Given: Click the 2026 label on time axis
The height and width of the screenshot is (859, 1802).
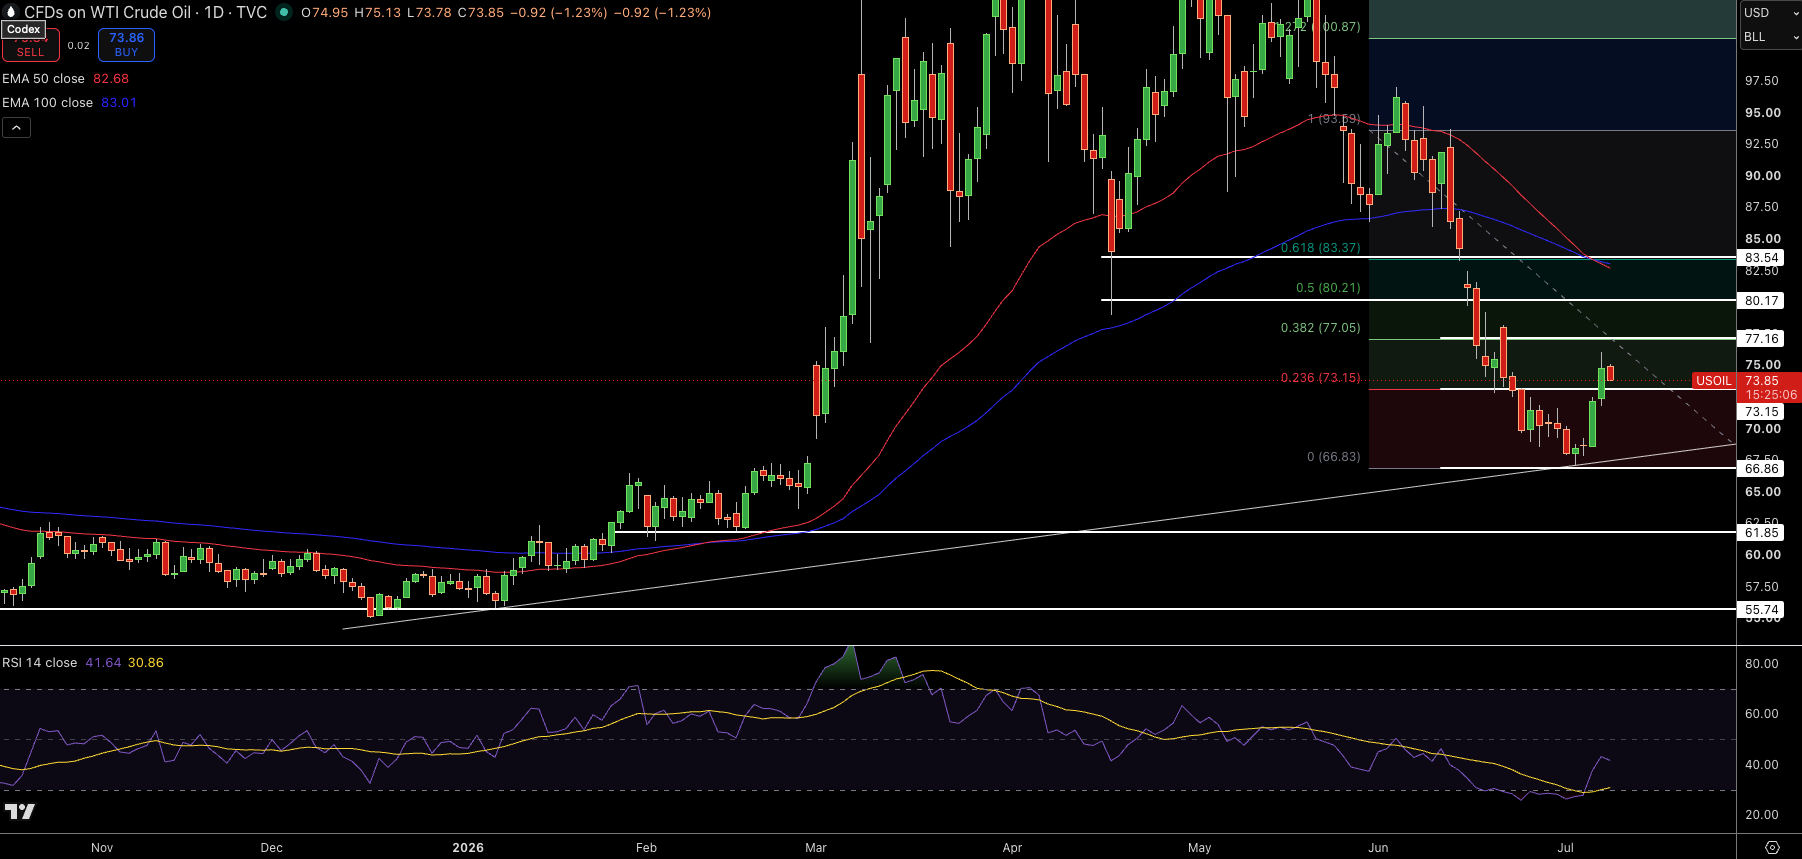Looking at the screenshot, I should [x=468, y=848].
